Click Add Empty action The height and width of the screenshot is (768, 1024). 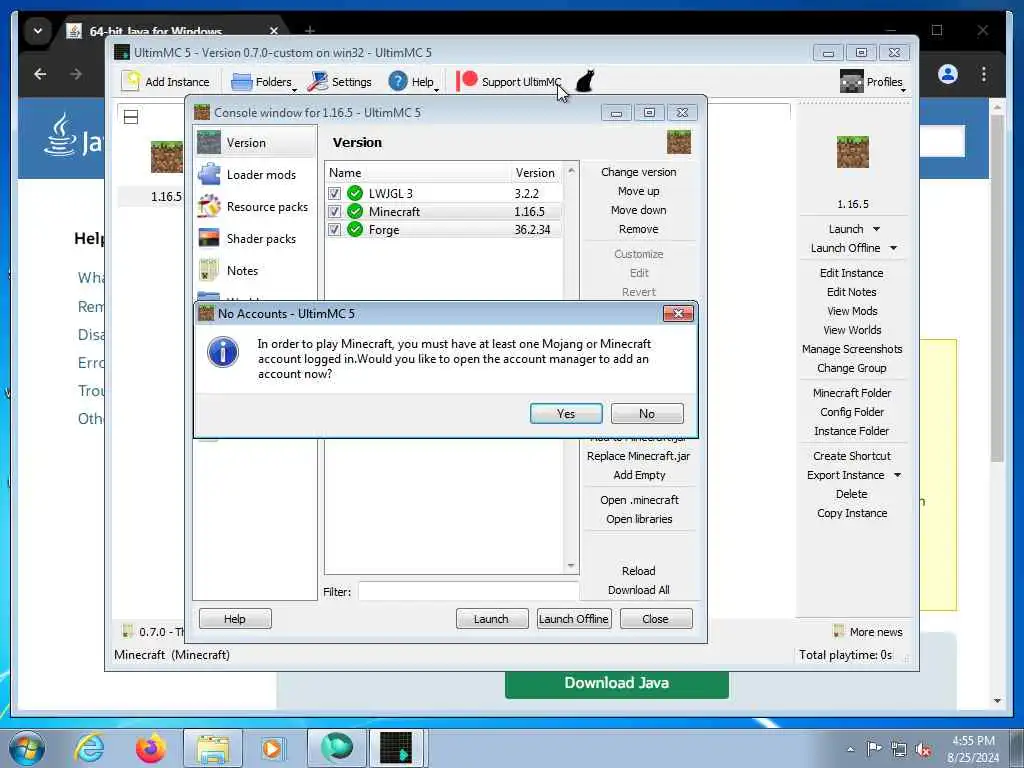tap(639, 475)
